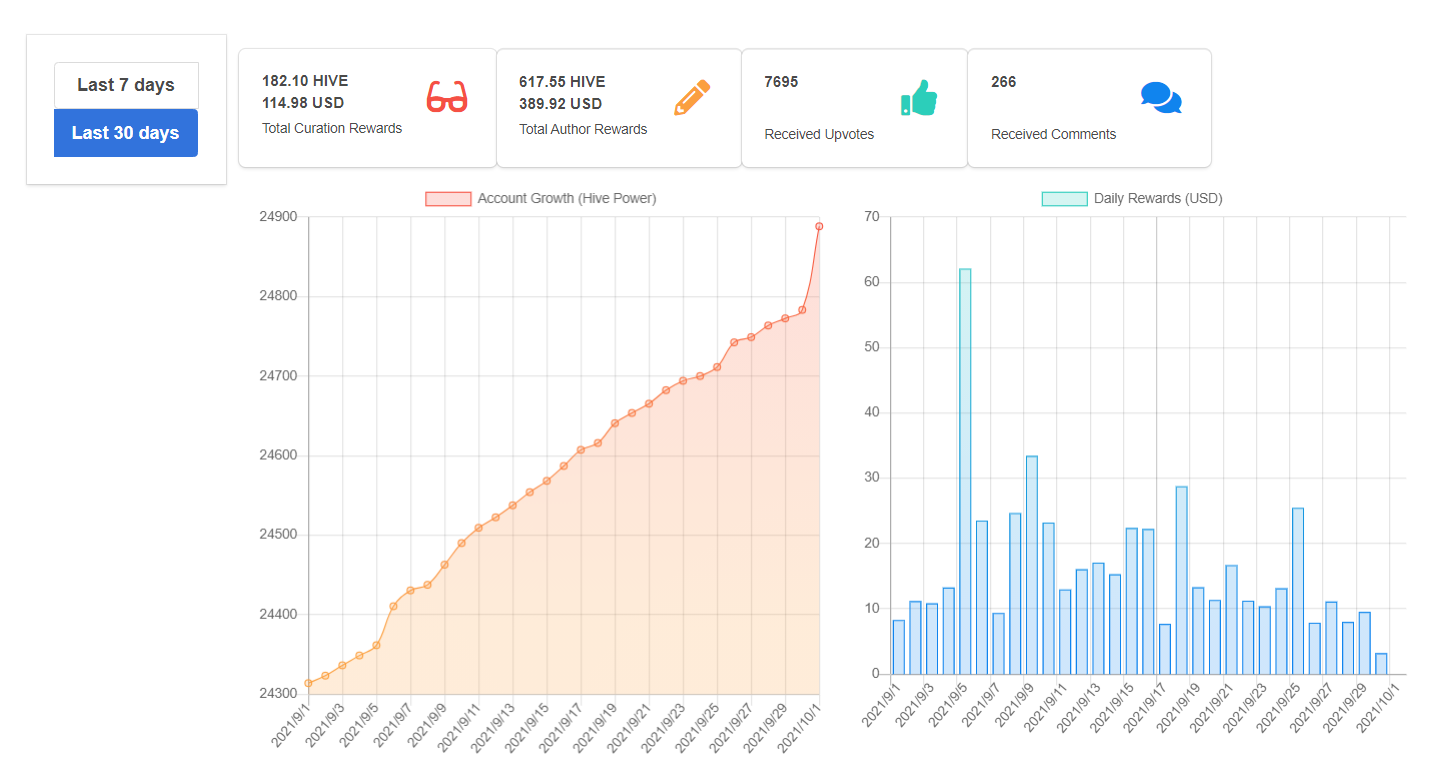Open the Total Curation Rewards label
The height and width of the screenshot is (775, 1430).
332,128
